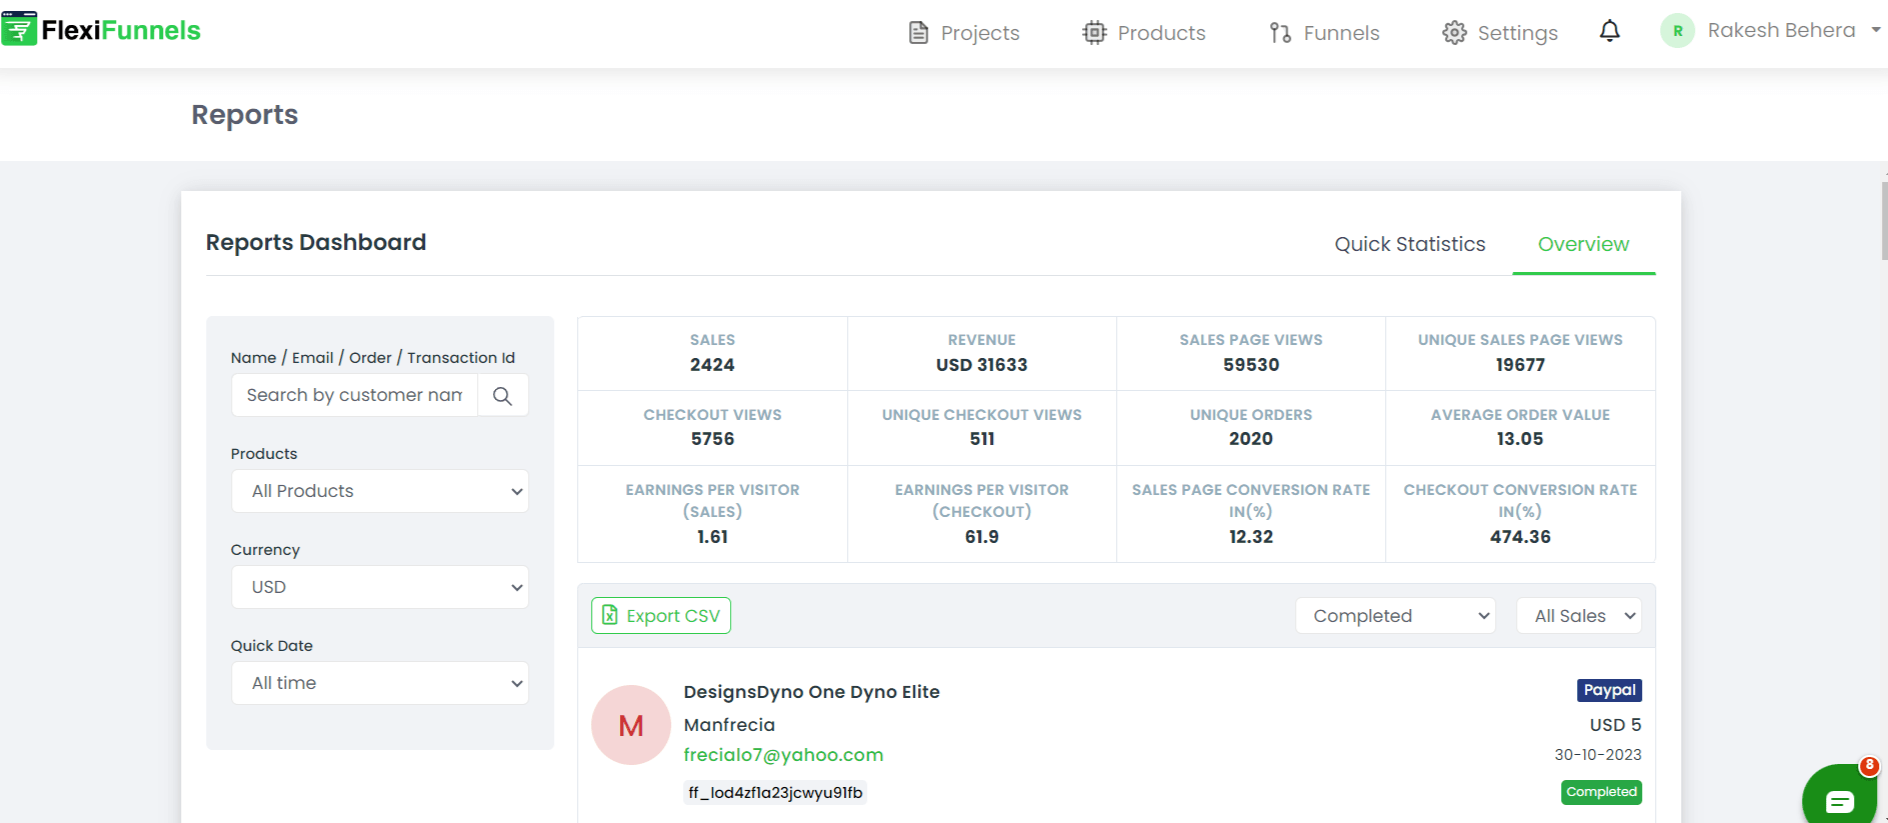Focus the customer name search field
1888x823 pixels.
pos(355,396)
